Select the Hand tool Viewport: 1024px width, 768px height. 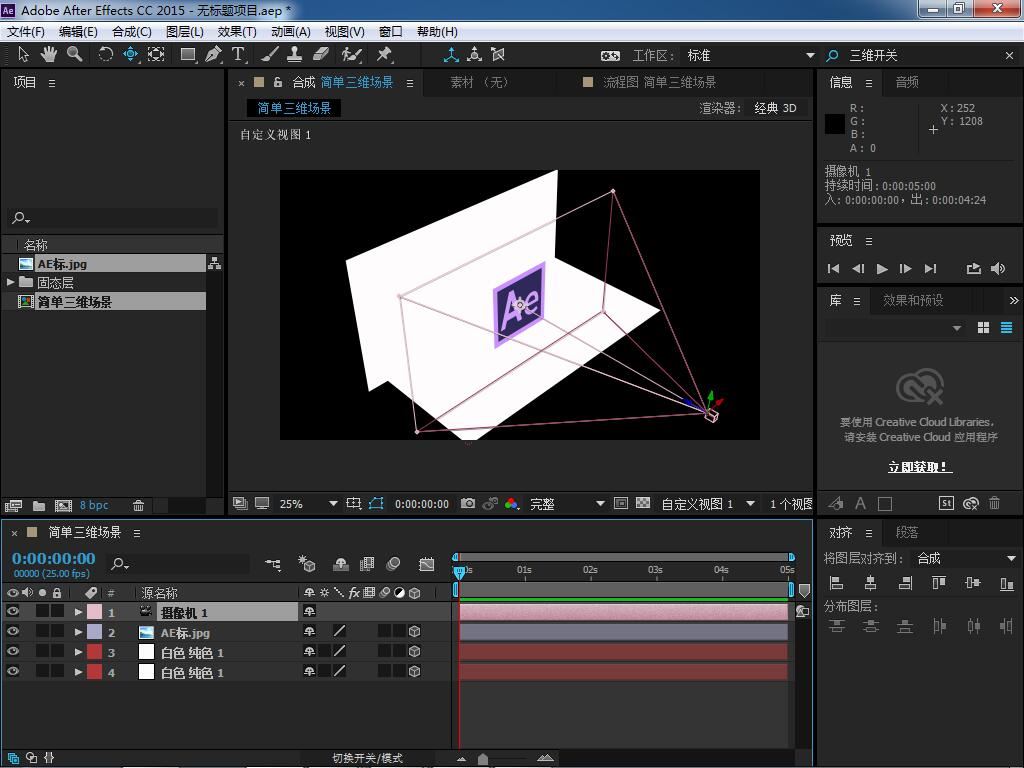pyautogui.click(x=49, y=54)
